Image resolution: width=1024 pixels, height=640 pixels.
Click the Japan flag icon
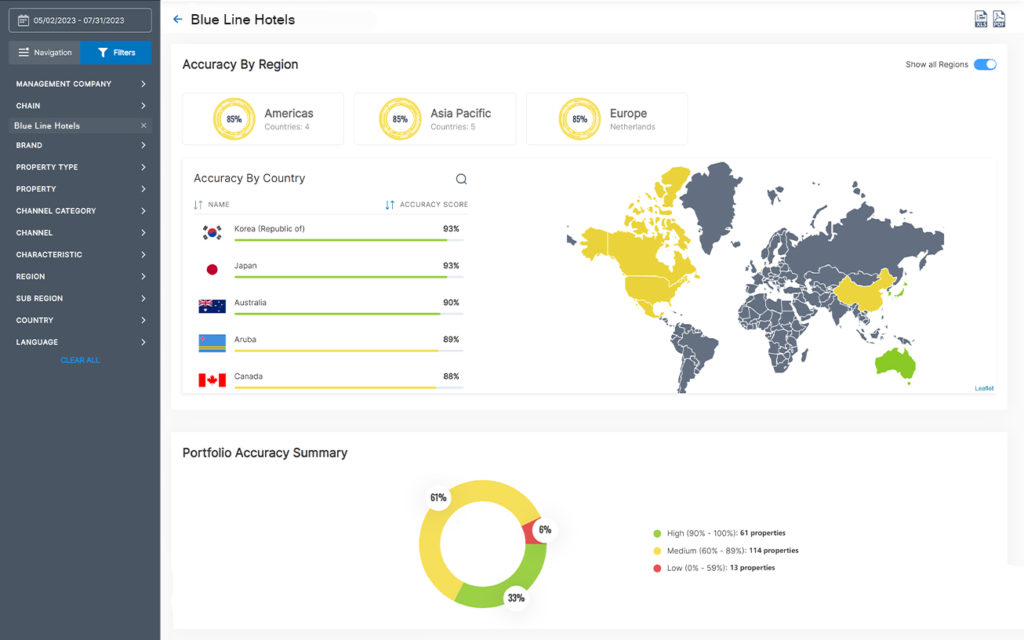(212, 269)
